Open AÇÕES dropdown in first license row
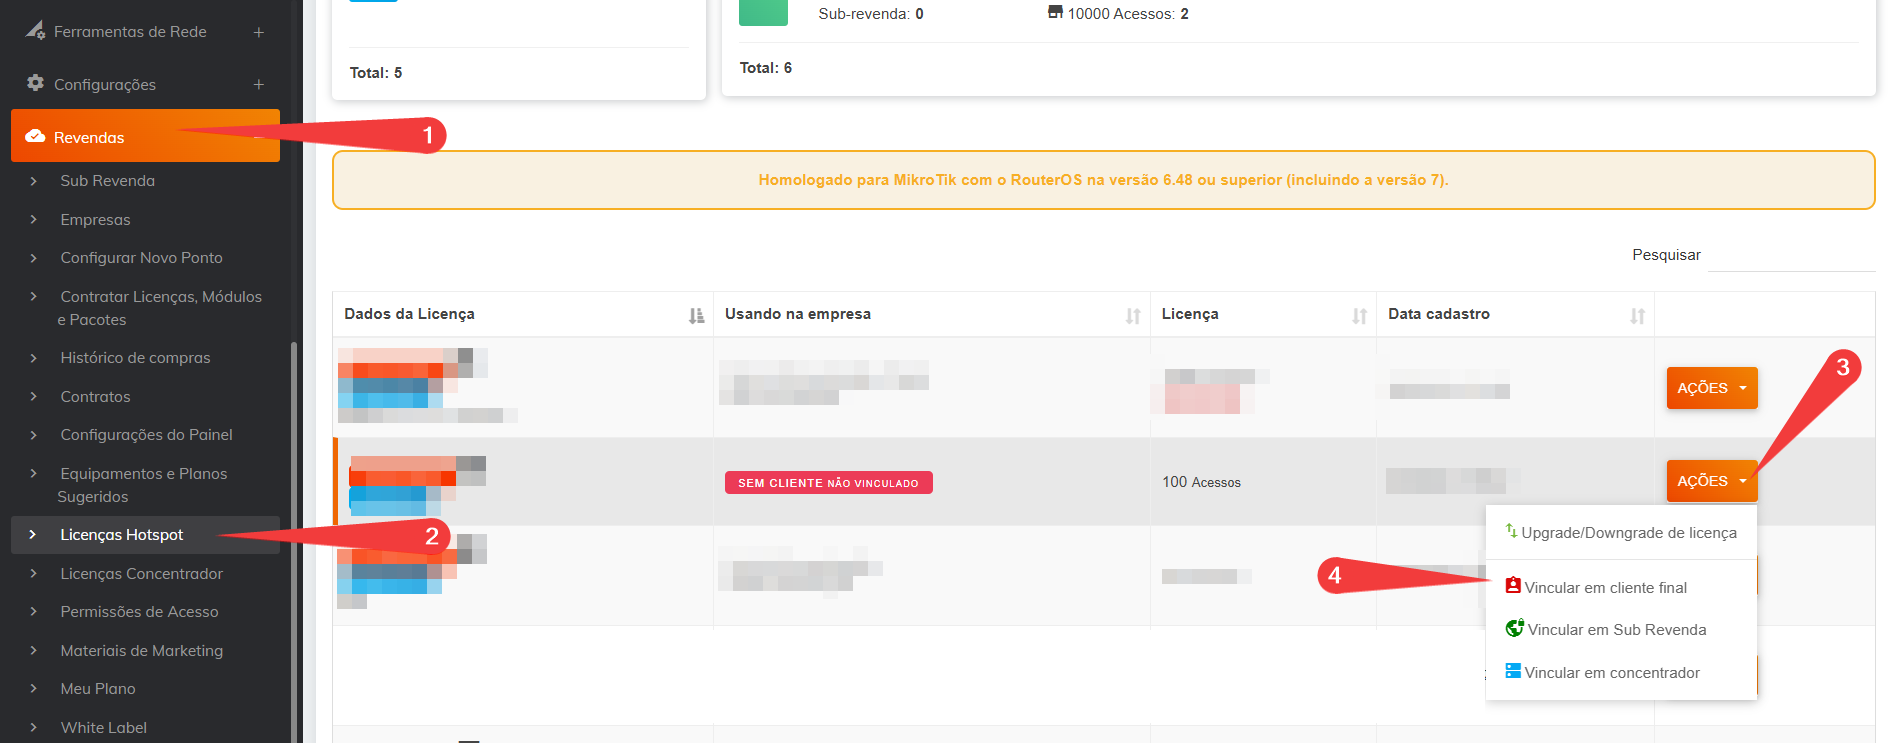 click(1711, 388)
